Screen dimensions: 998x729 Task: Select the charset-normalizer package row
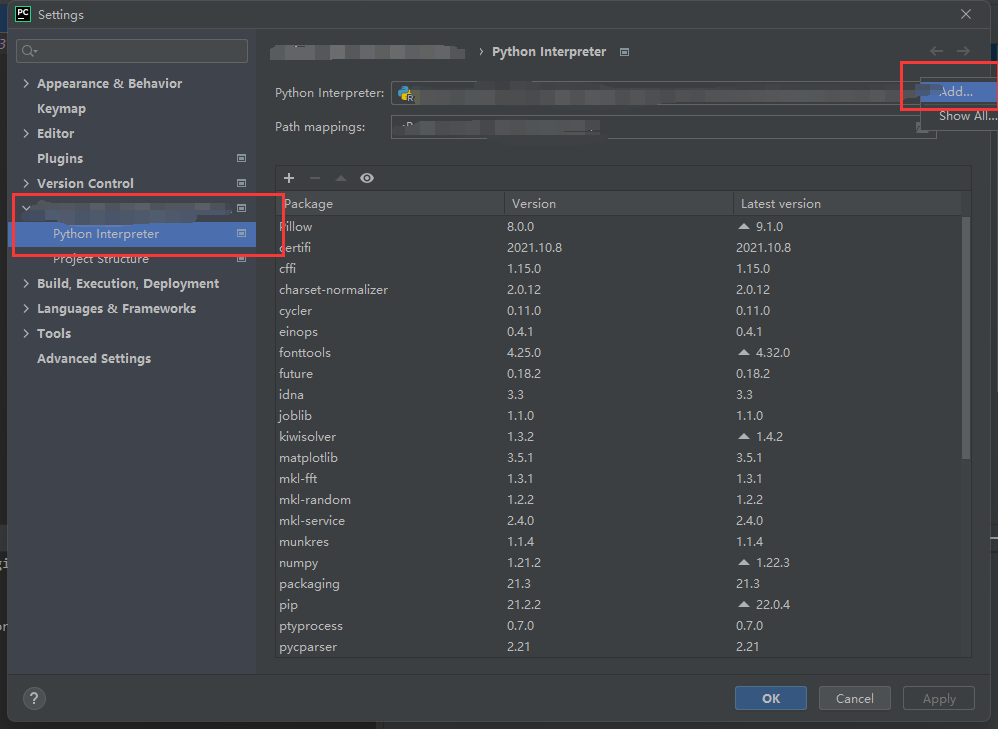619,290
